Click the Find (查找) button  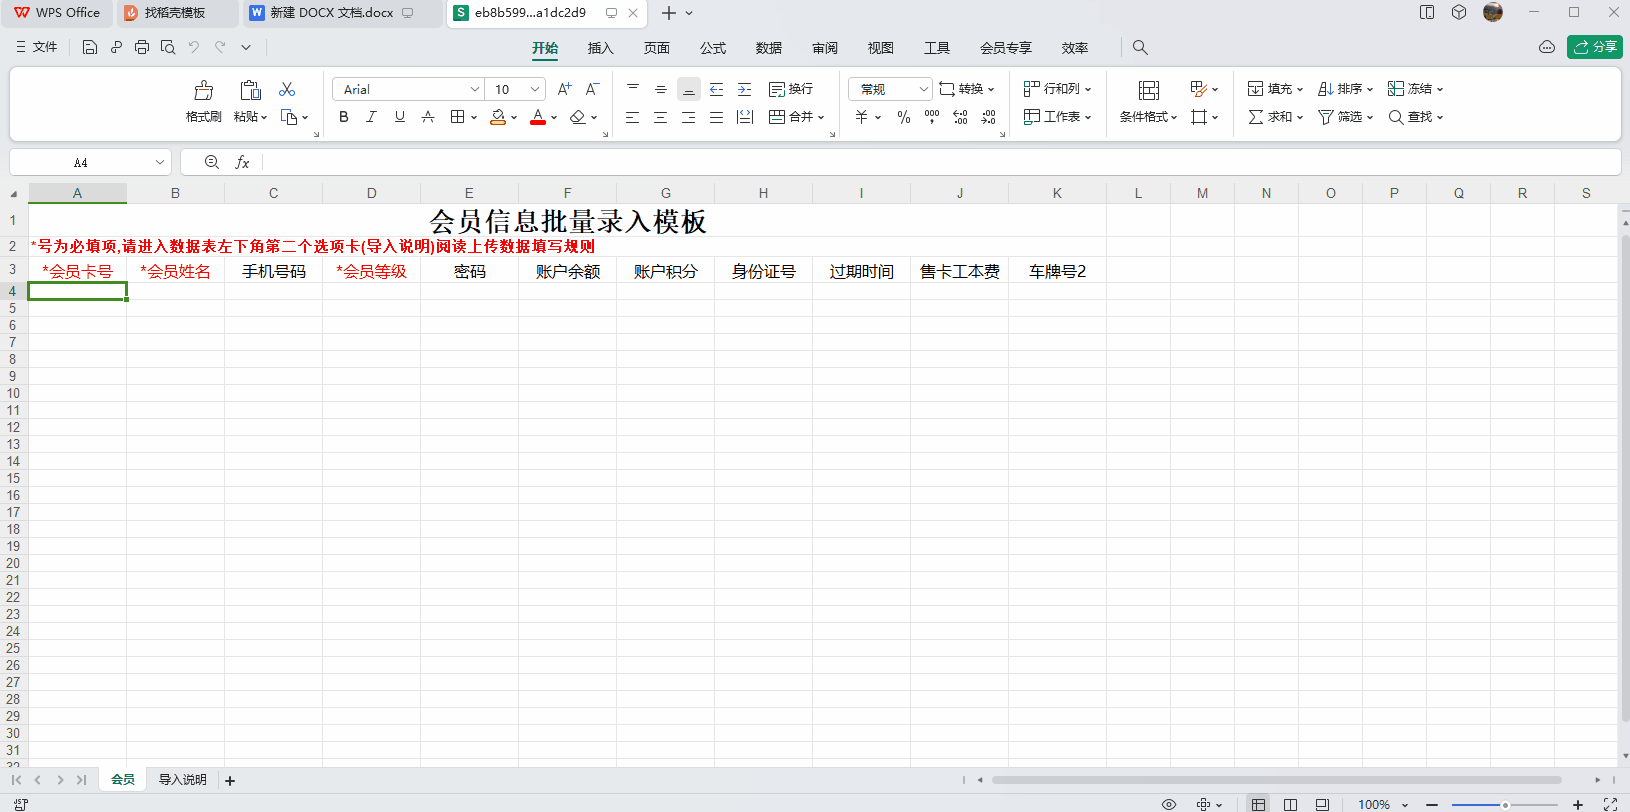[x=1415, y=117]
